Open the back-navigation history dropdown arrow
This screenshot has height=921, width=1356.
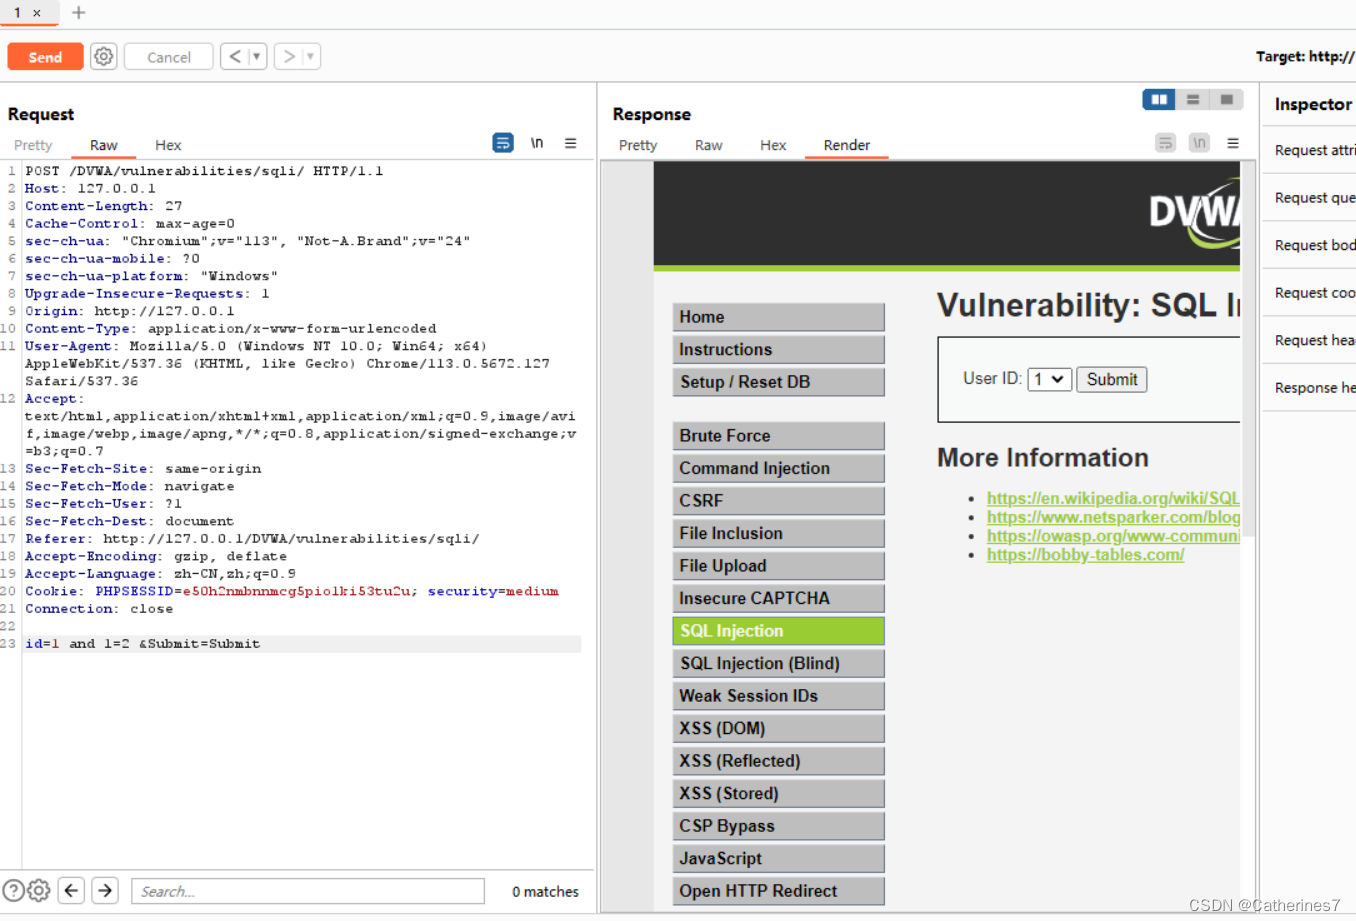coord(256,56)
